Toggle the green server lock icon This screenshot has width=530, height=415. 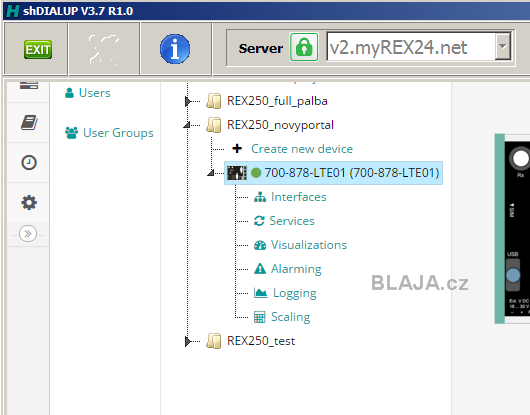click(304, 47)
